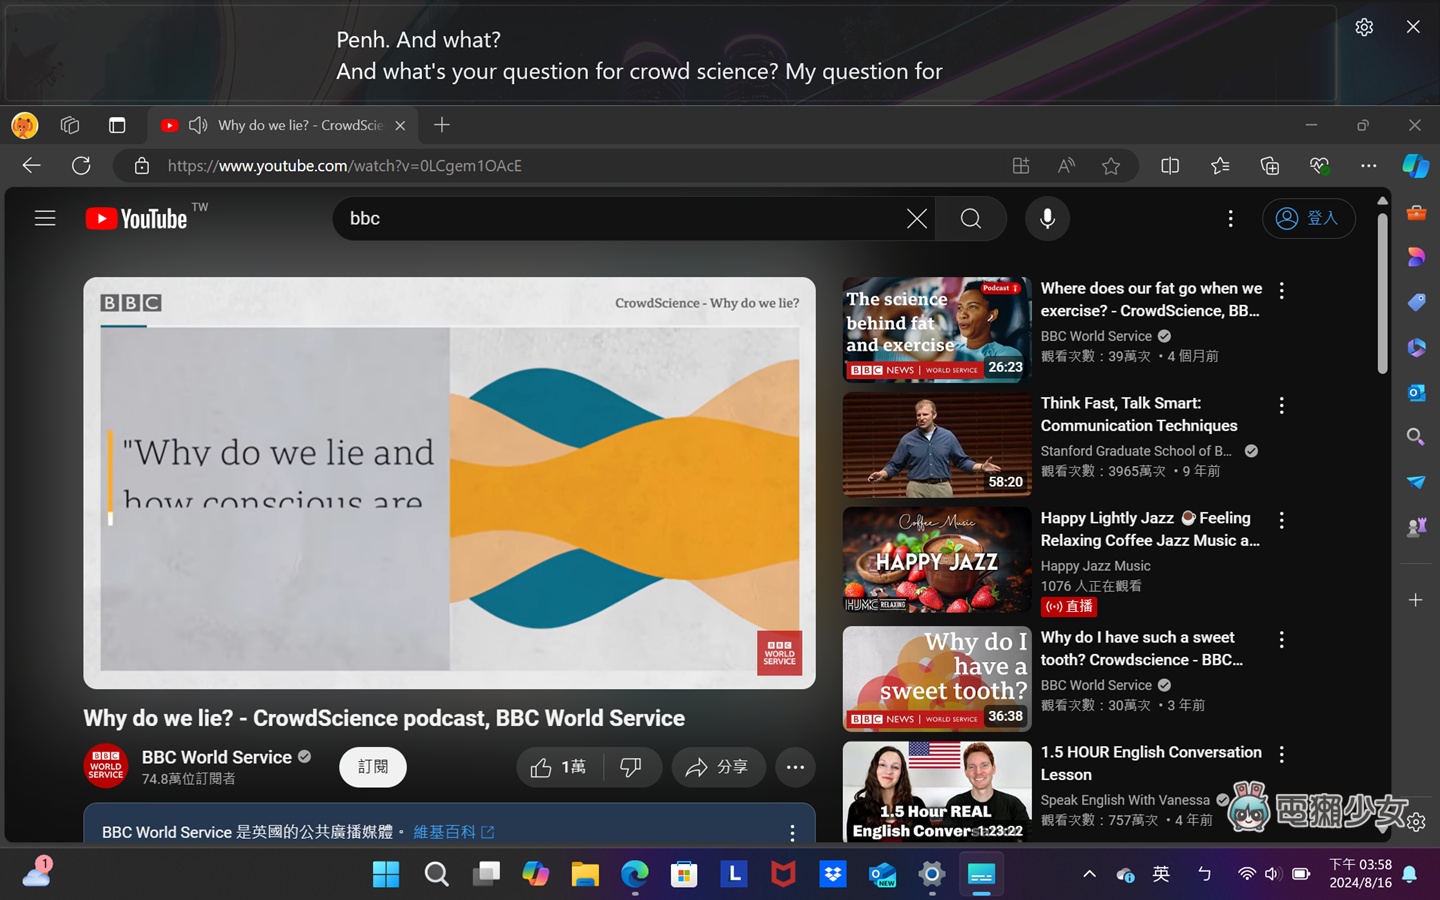Search with voice microphone button
Viewport: 1440px width, 900px height.
pyautogui.click(x=1047, y=218)
